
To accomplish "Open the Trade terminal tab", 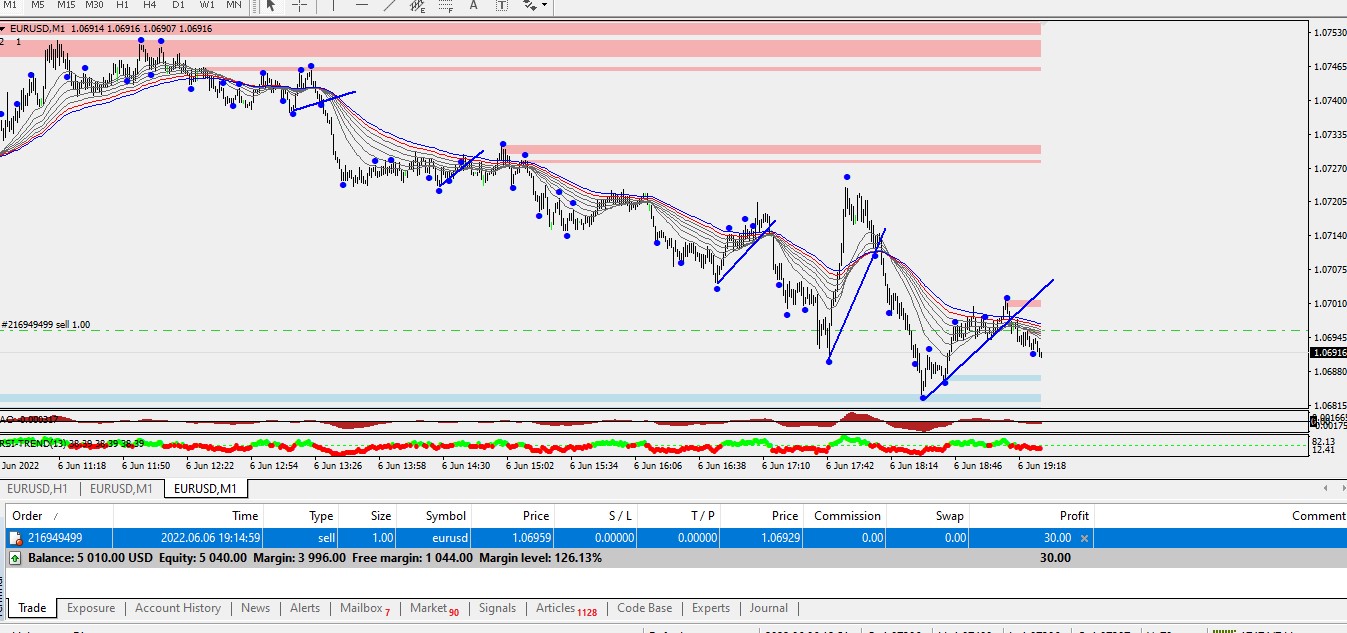I will tap(32, 608).
